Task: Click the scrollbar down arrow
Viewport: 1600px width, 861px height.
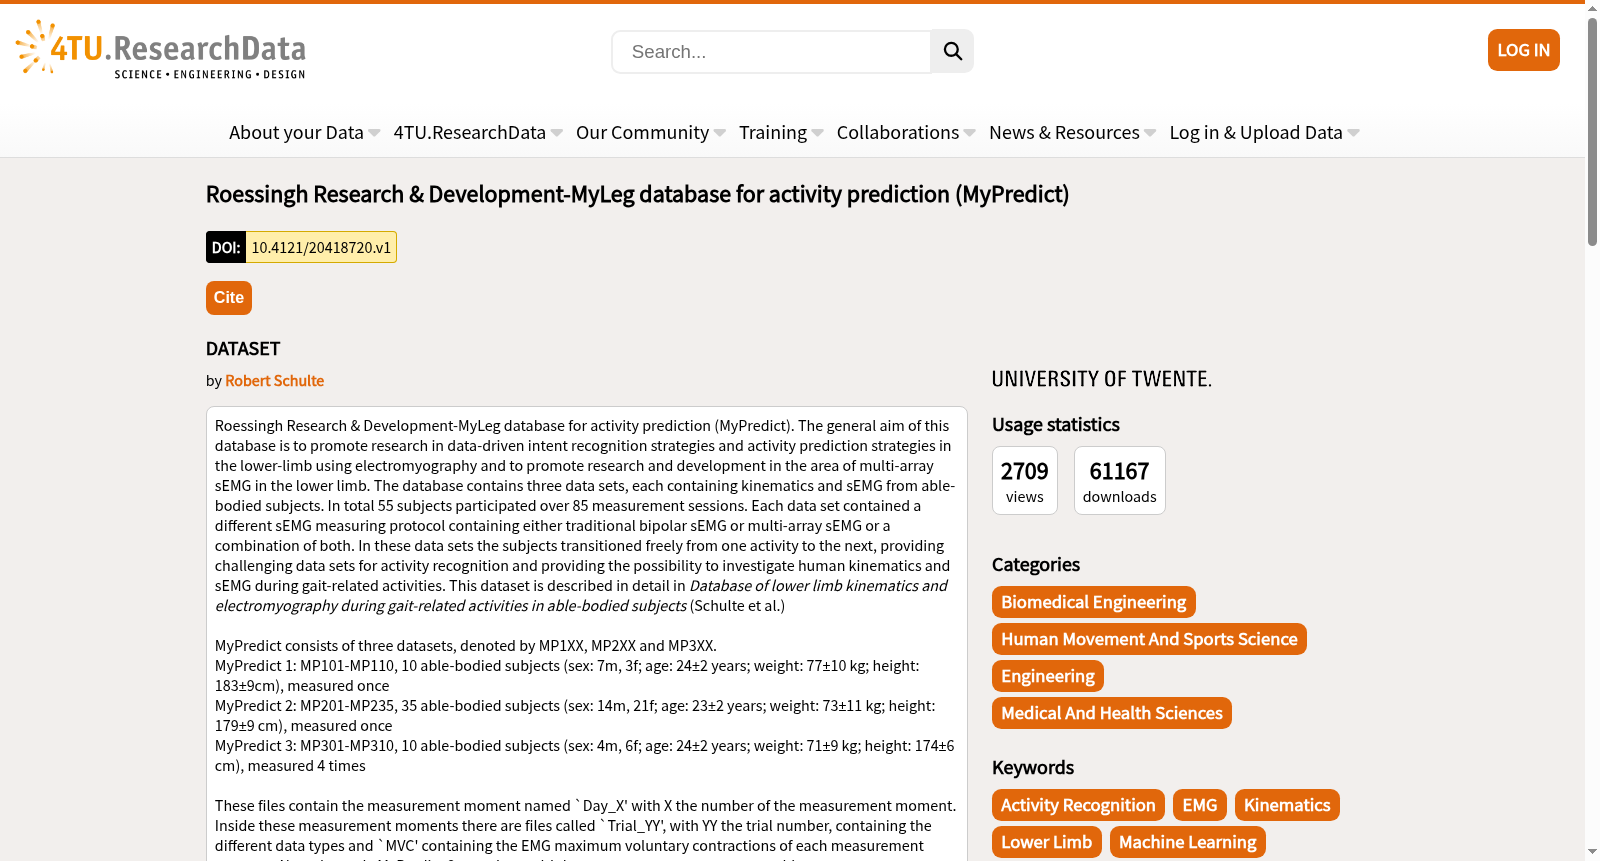Action: click(1592, 853)
